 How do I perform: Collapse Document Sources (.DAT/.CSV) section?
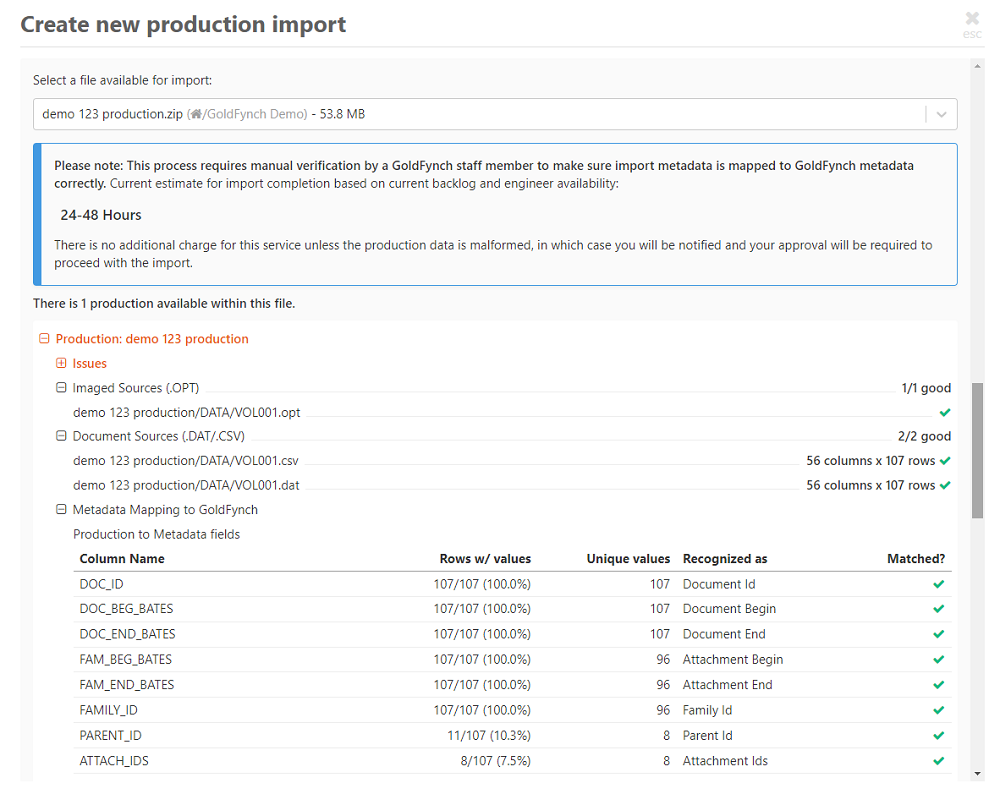pos(61,437)
